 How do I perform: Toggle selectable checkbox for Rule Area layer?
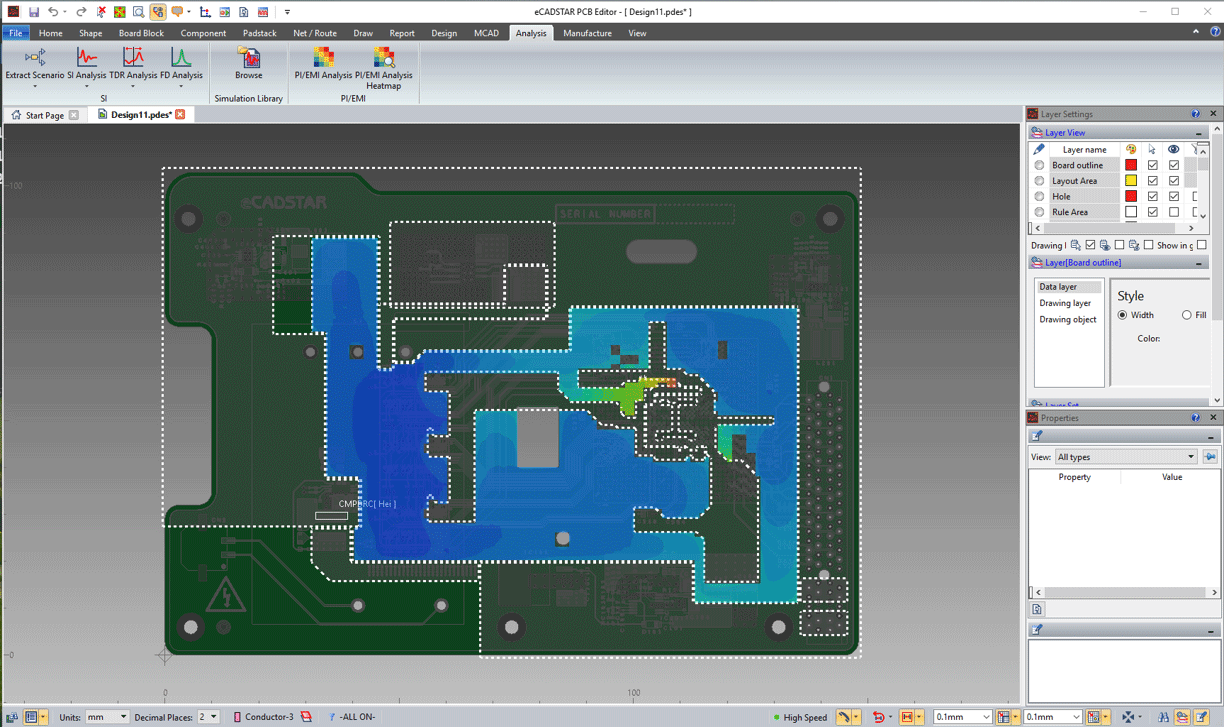click(x=1153, y=212)
